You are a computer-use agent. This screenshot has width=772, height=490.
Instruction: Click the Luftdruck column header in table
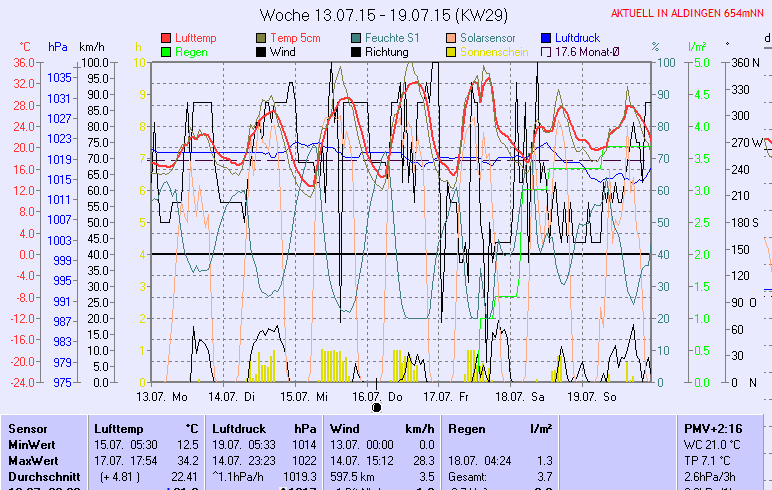point(239,428)
